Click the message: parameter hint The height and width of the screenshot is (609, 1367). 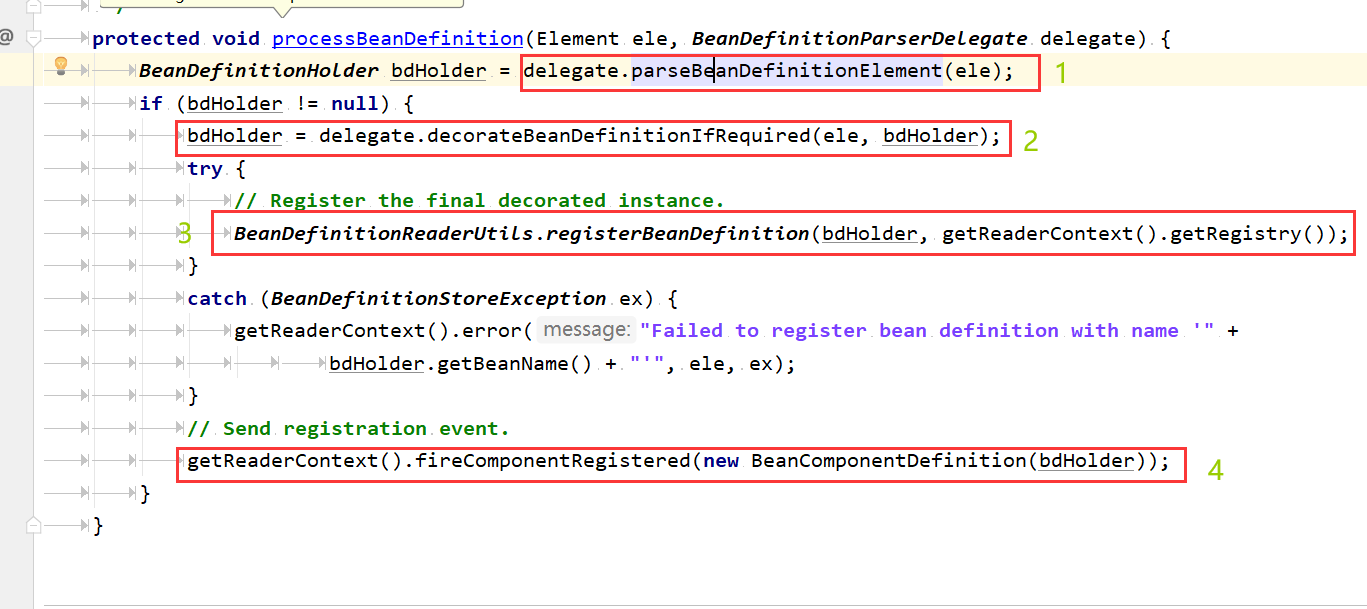[x=586, y=331]
